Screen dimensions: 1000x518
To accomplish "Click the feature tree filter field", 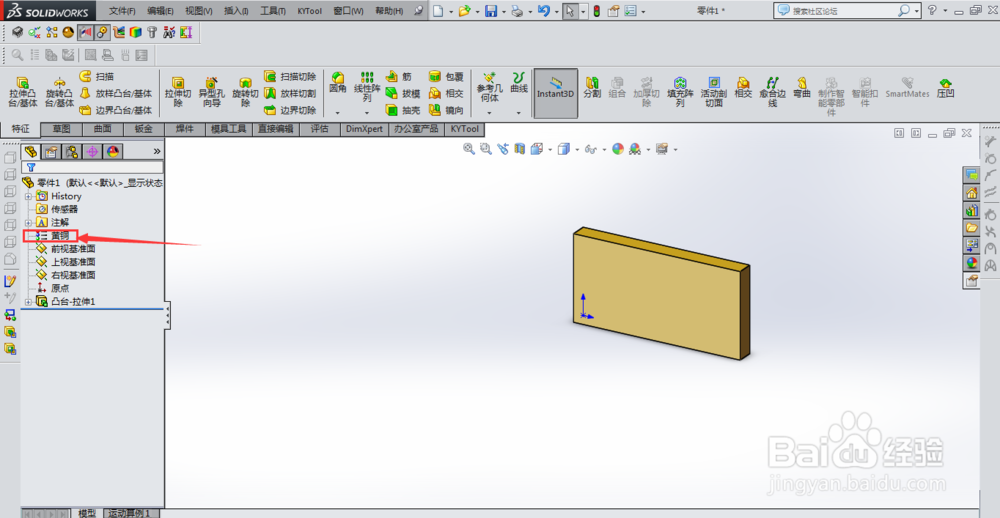I will [x=92, y=167].
